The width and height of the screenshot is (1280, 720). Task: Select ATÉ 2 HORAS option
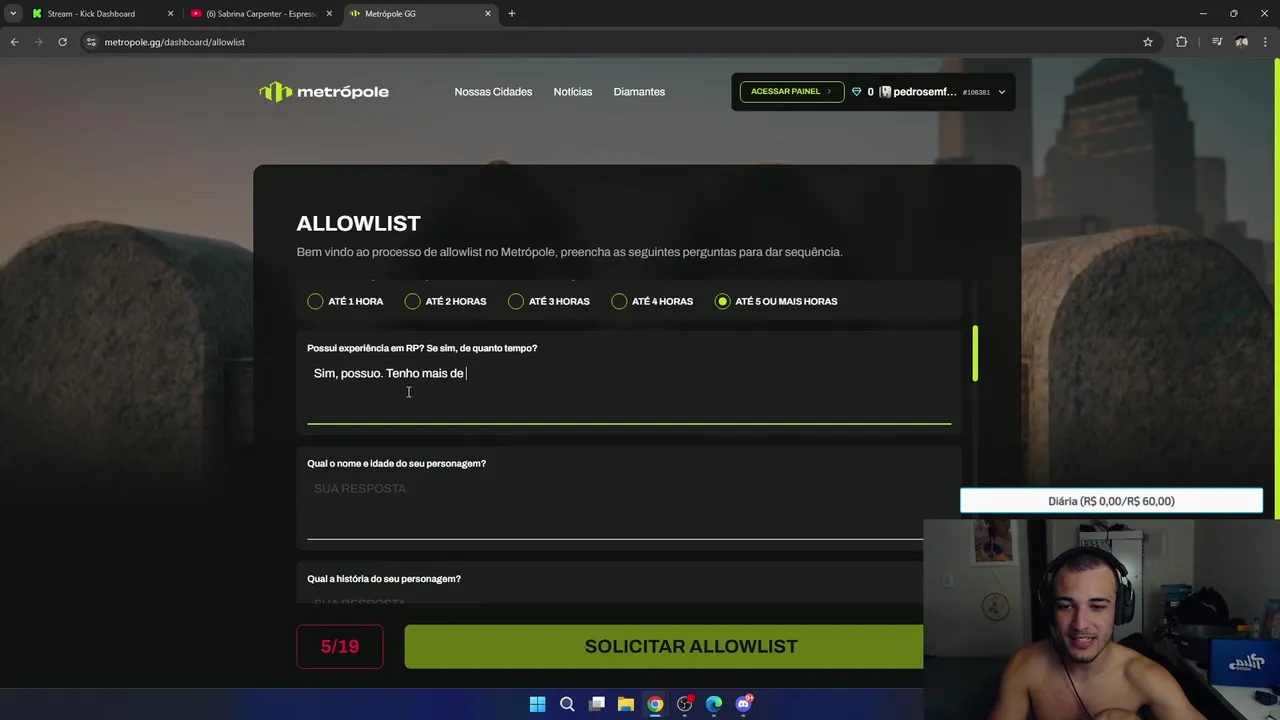pyautogui.click(x=445, y=301)
